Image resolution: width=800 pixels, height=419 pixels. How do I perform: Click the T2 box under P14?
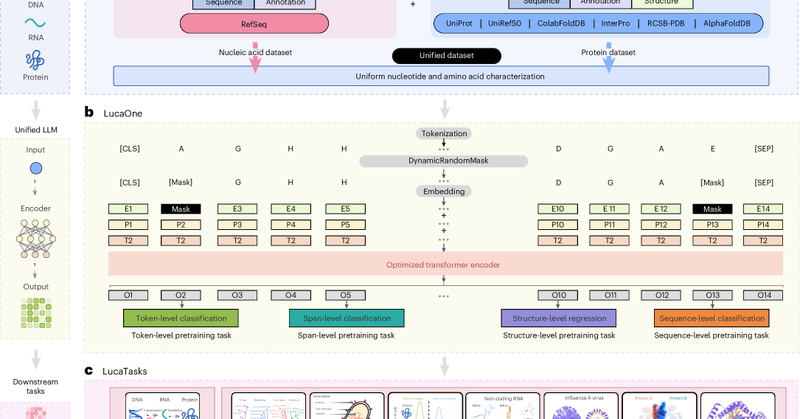tap(763, 240)
